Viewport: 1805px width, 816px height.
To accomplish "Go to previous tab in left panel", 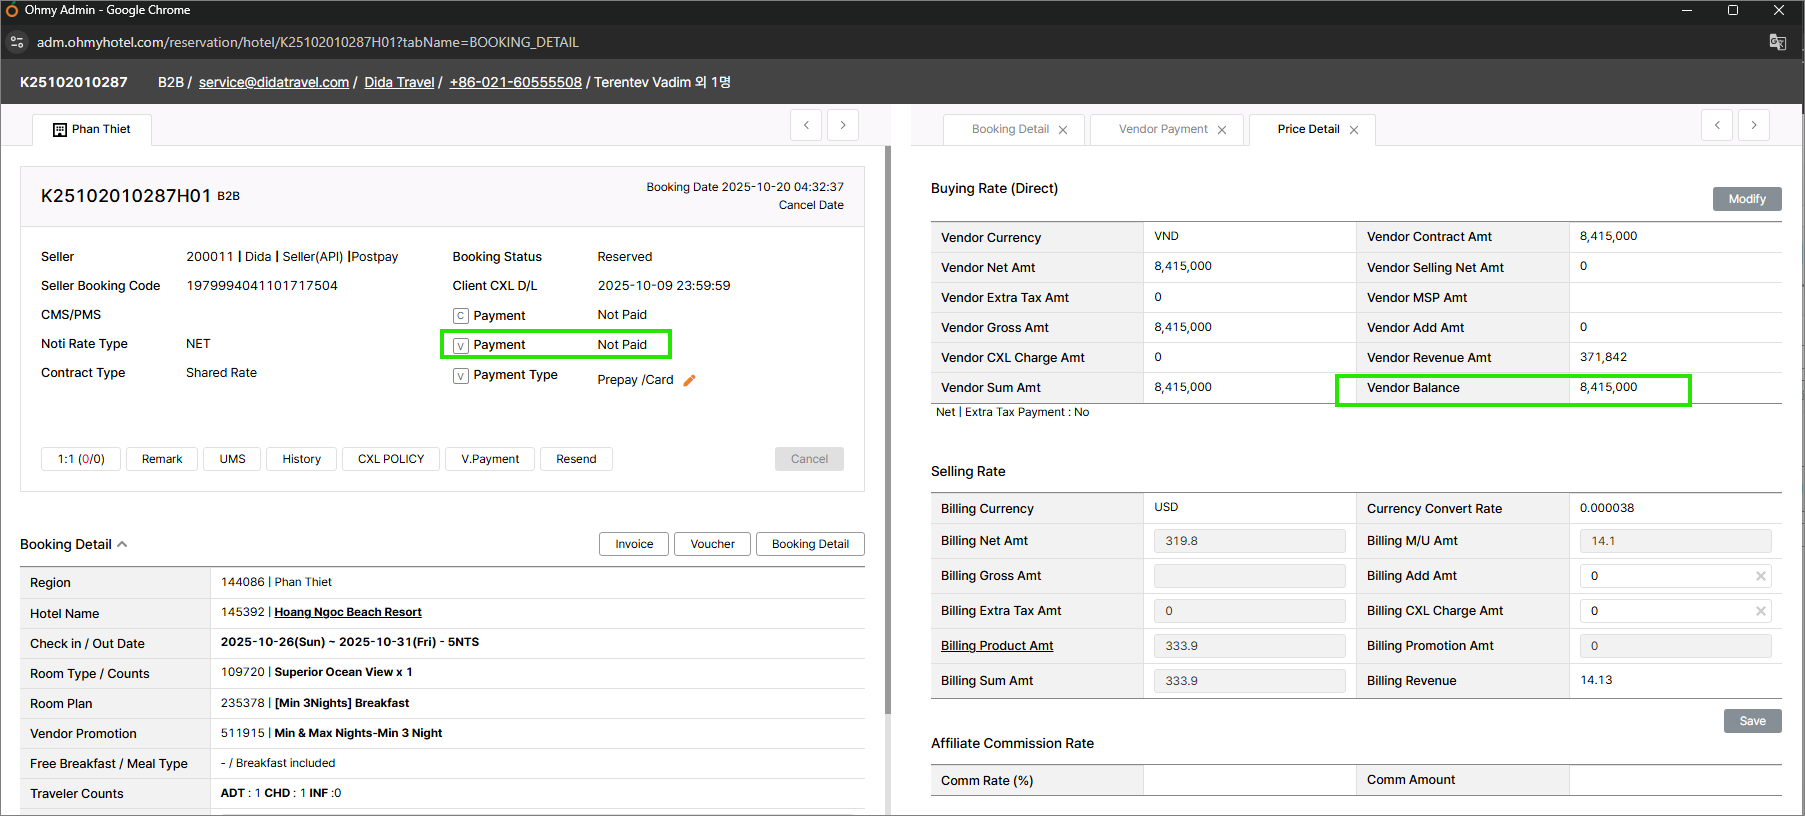I will point(806,125).
